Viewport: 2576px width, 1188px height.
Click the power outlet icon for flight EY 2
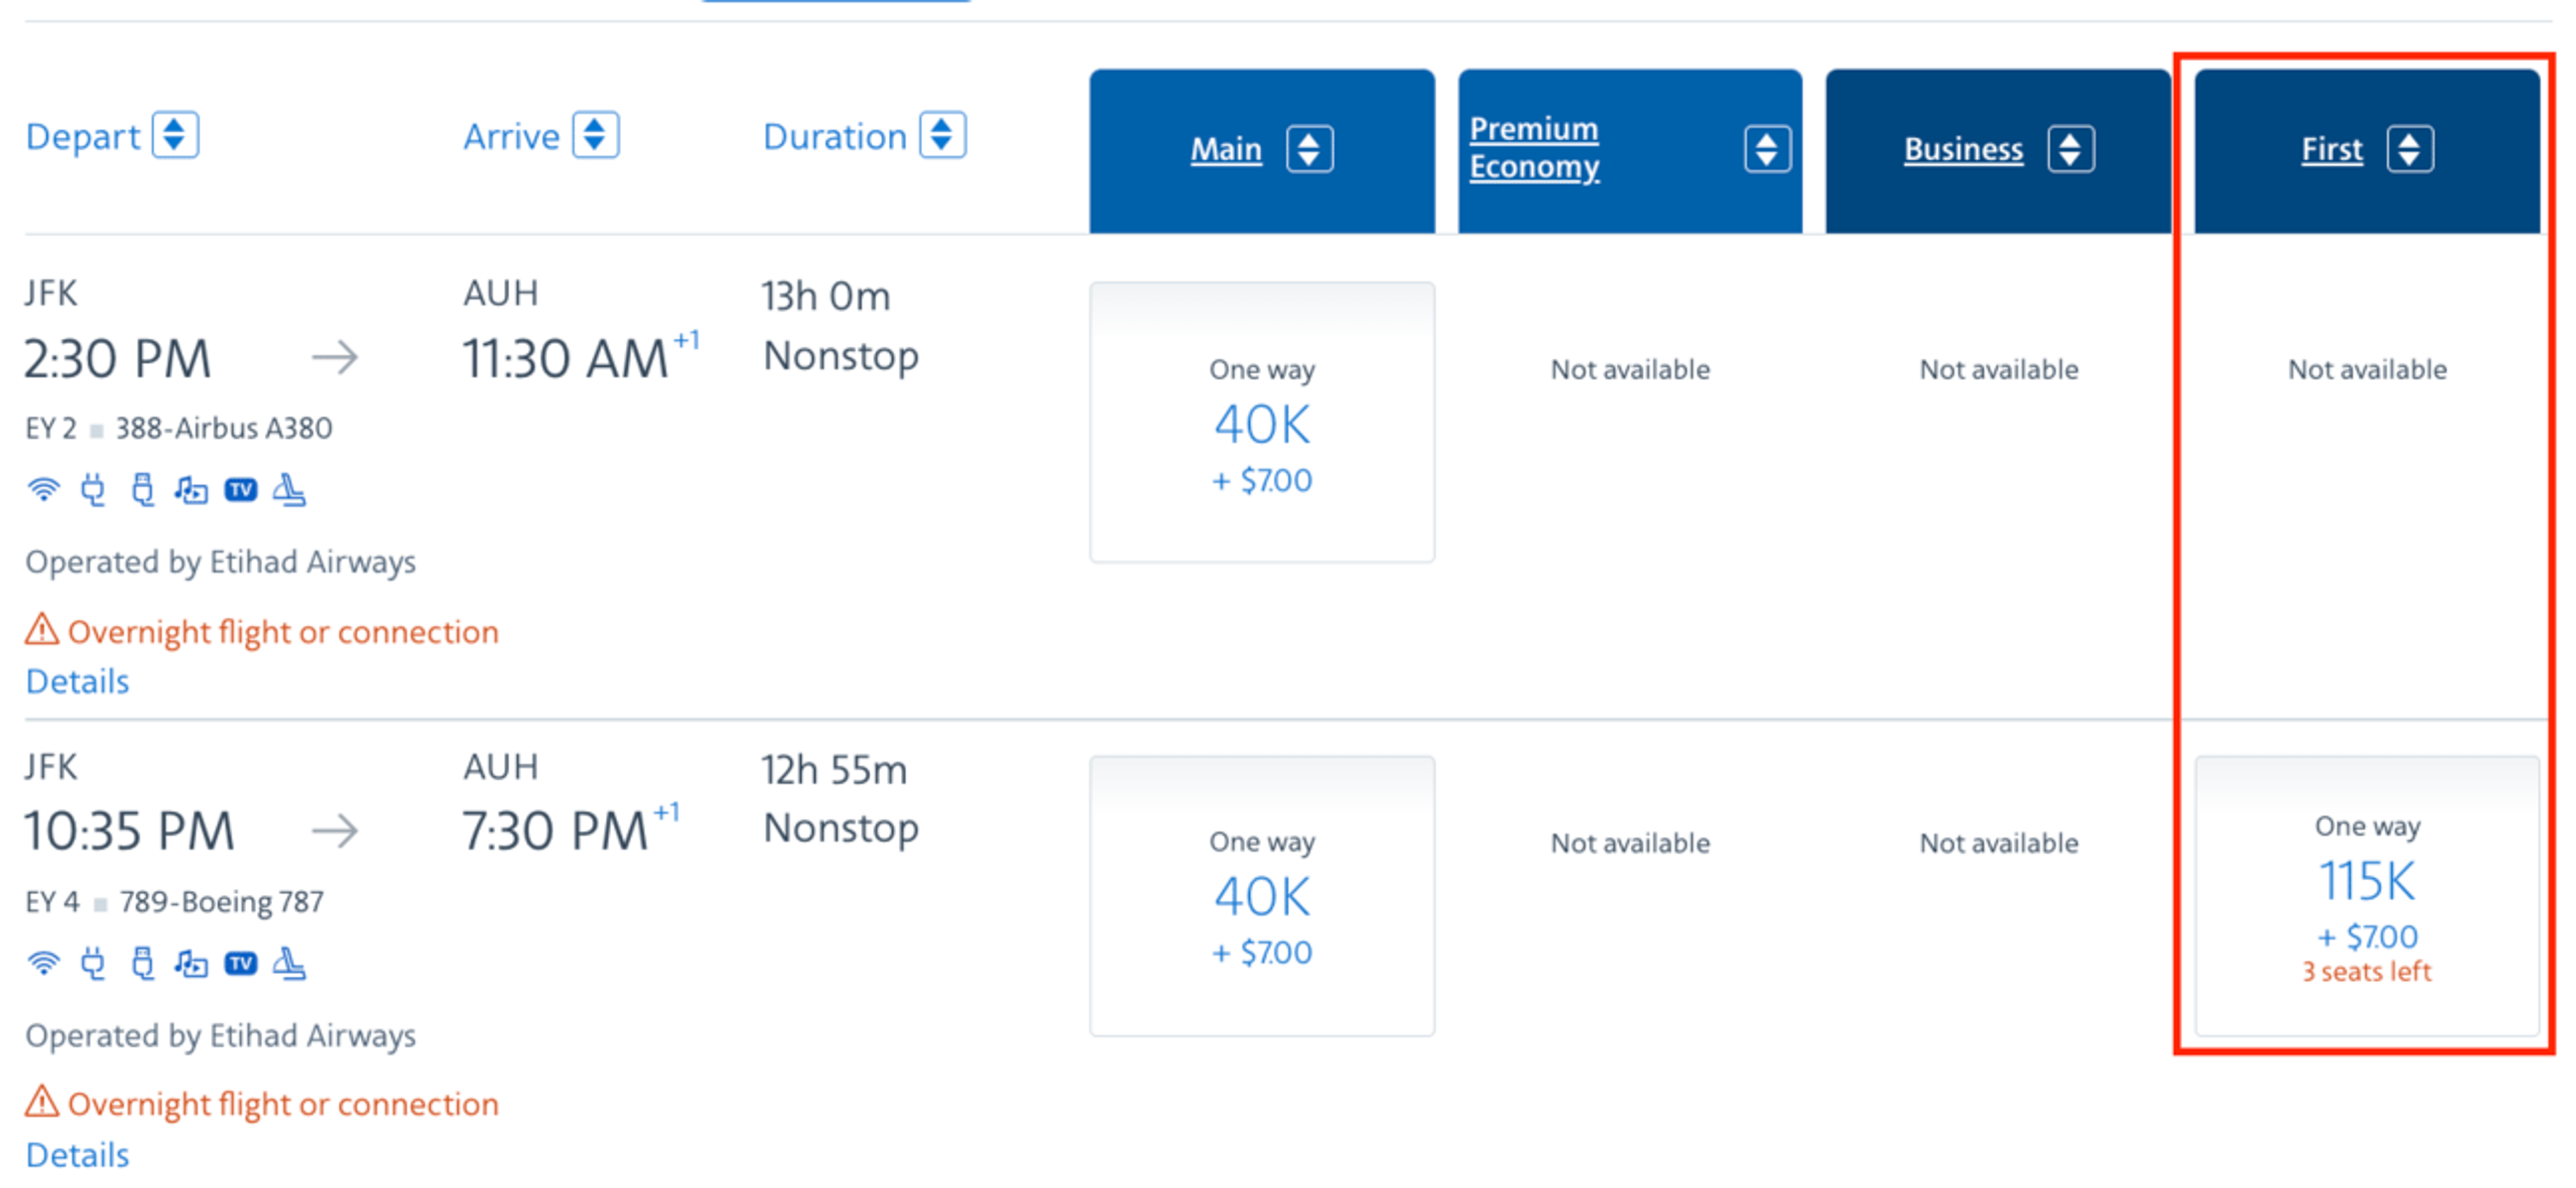point(93,490)
